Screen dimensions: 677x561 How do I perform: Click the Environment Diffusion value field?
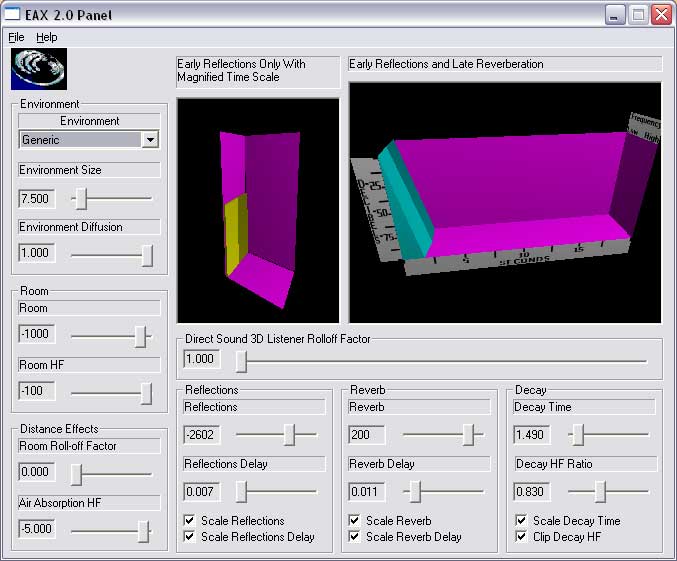coord(37,253)
